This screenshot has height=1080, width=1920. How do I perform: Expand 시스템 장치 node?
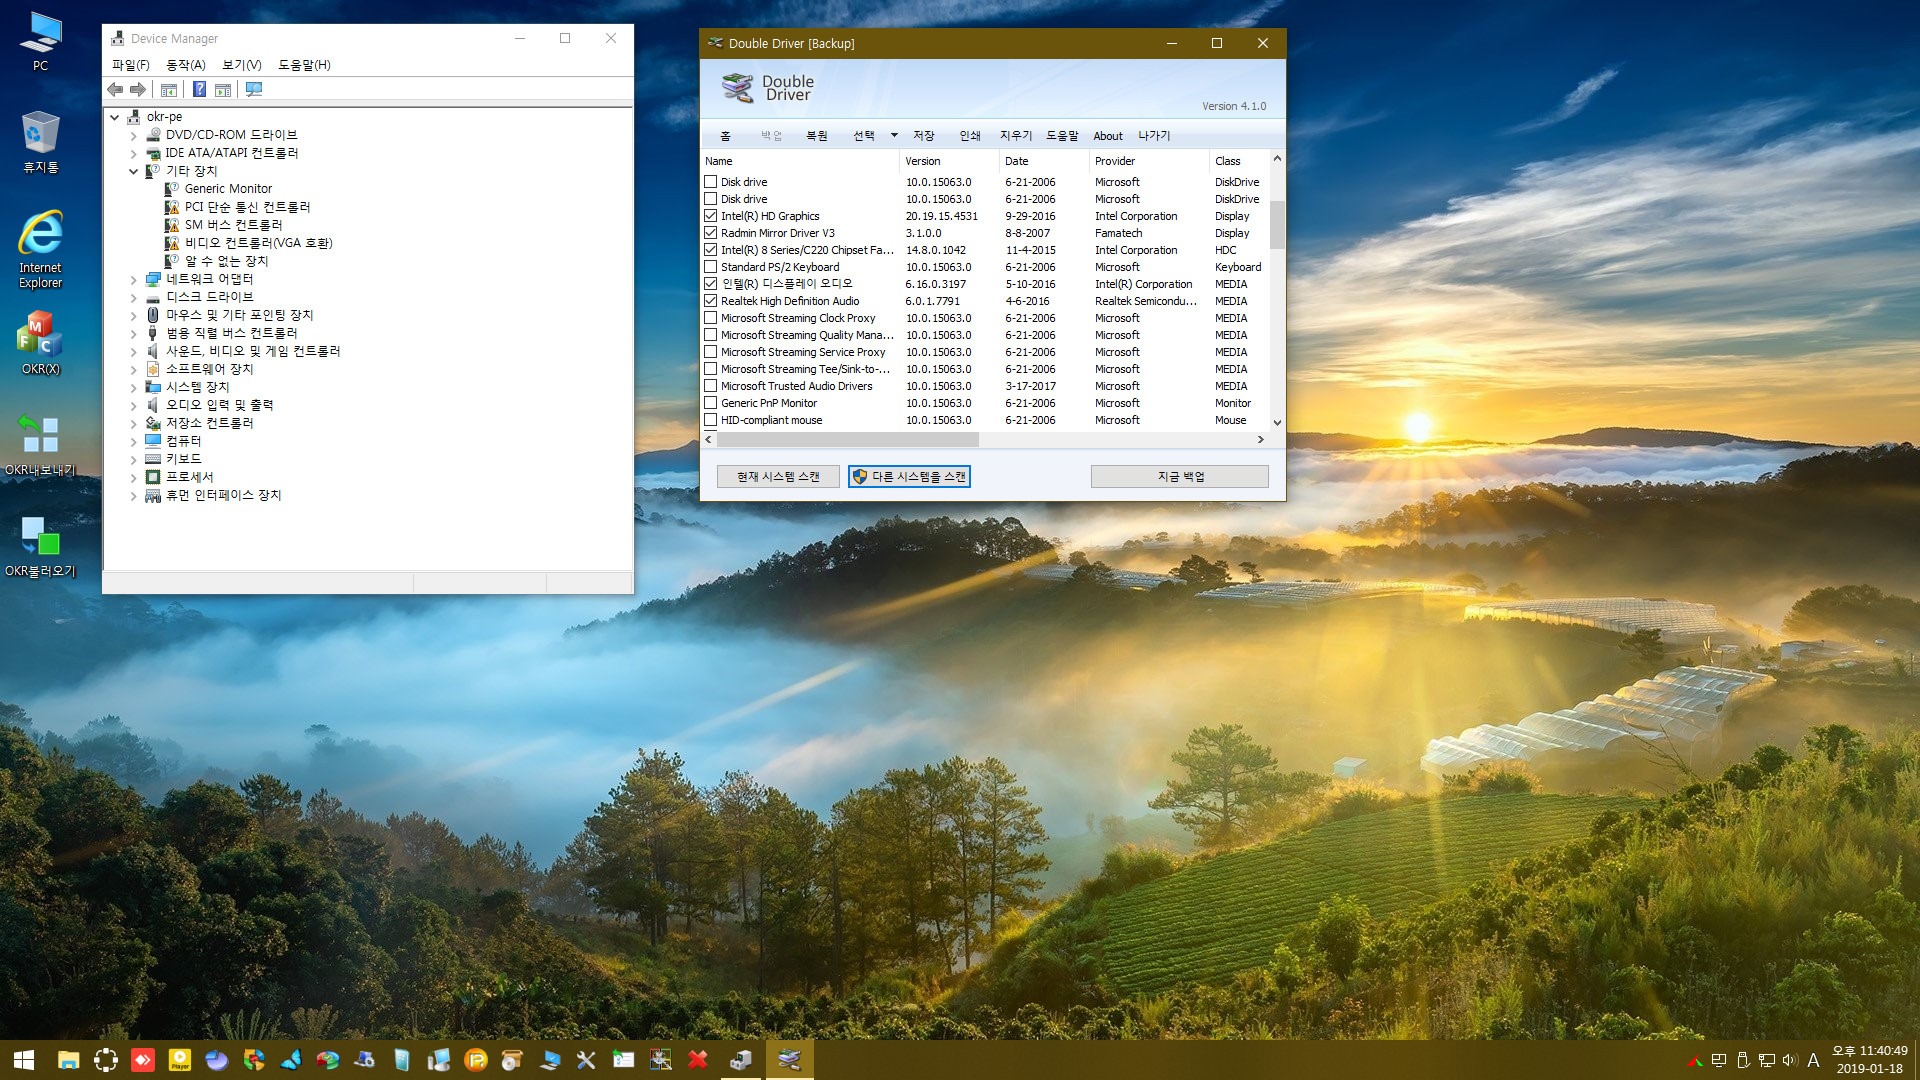coord(133,387)
